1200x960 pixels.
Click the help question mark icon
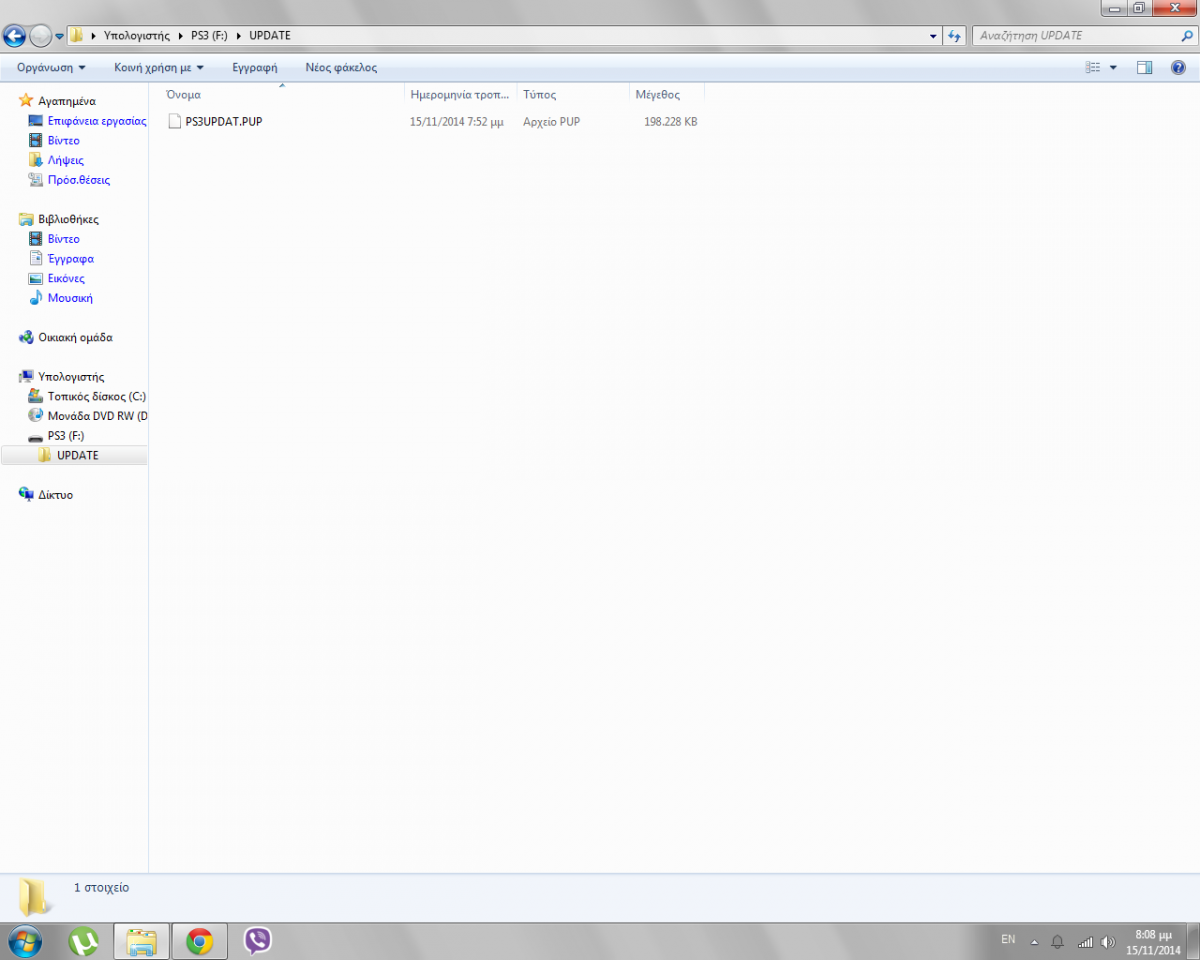[1178, 67]
